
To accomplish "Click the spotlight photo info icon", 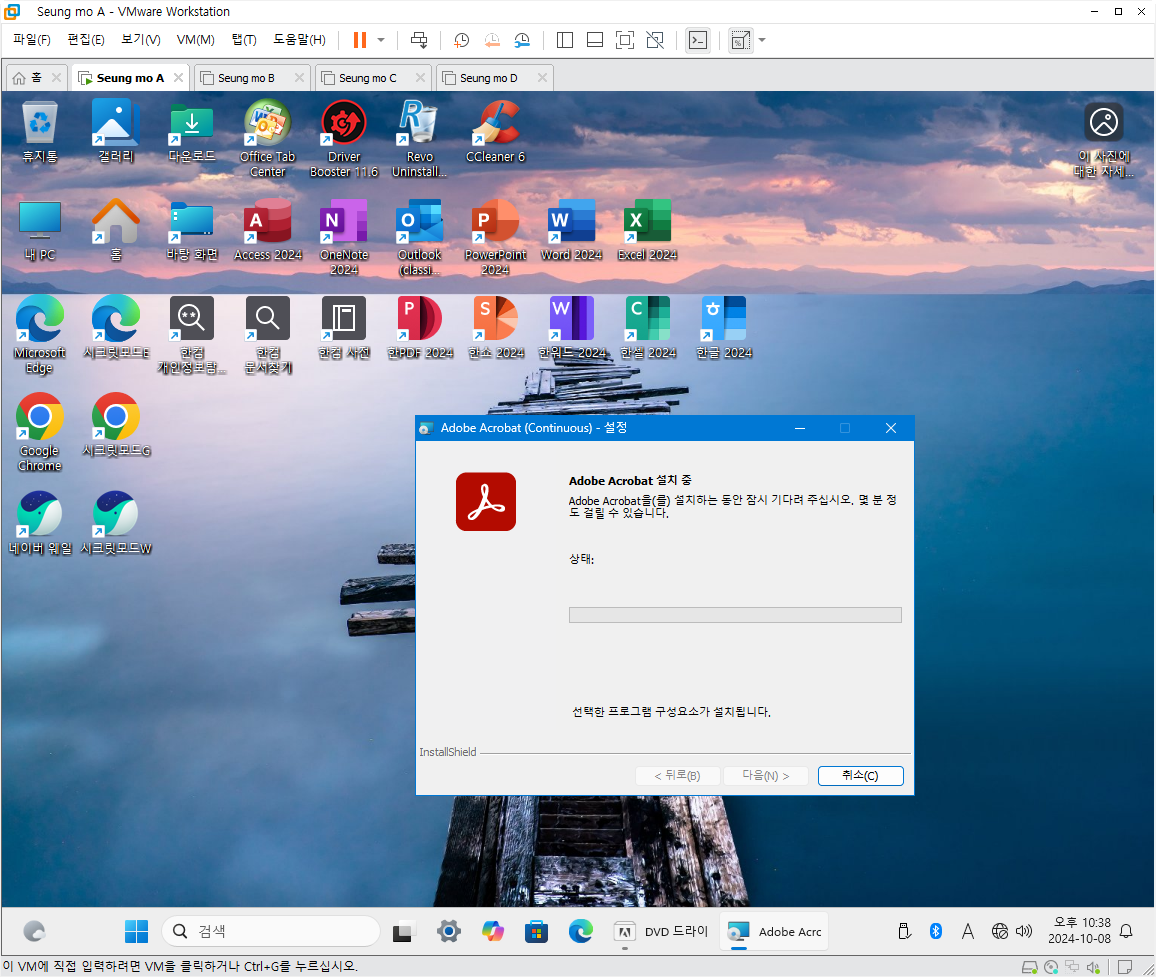I will pyautogui.click(x=1104, y=140).
